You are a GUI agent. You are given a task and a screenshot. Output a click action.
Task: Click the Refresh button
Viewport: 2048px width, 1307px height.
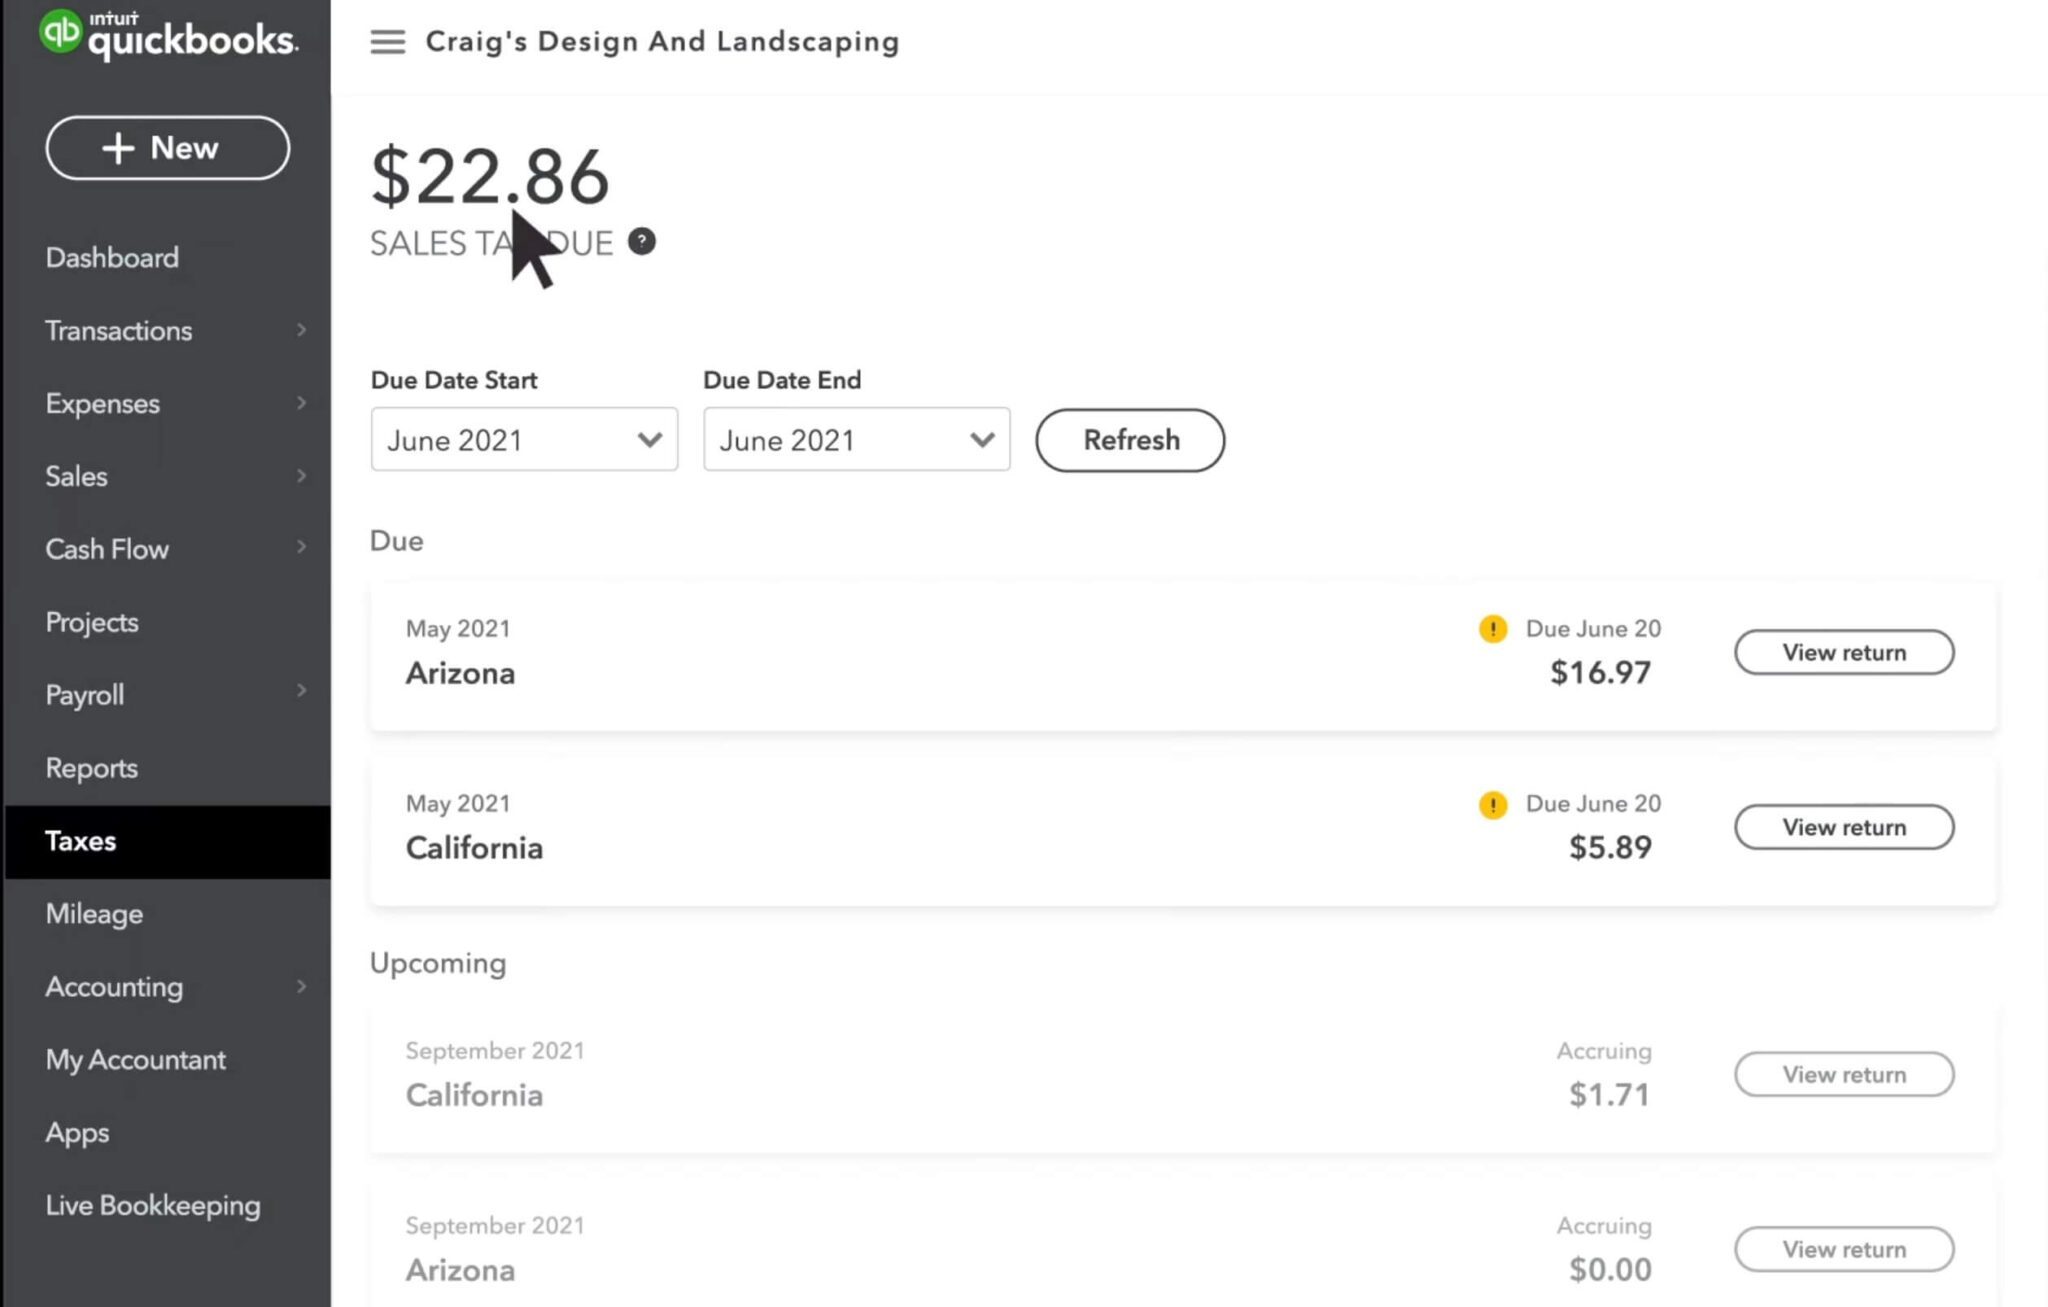coord(1129,440)
